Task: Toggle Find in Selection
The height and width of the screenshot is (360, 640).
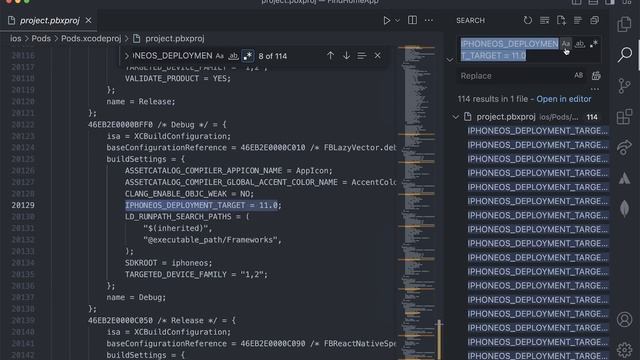Action: [362, 56]
